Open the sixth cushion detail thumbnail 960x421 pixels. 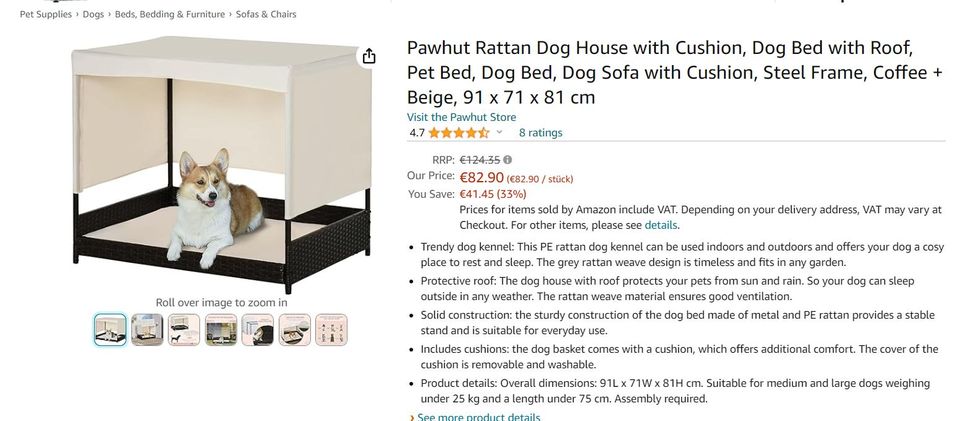295,329
